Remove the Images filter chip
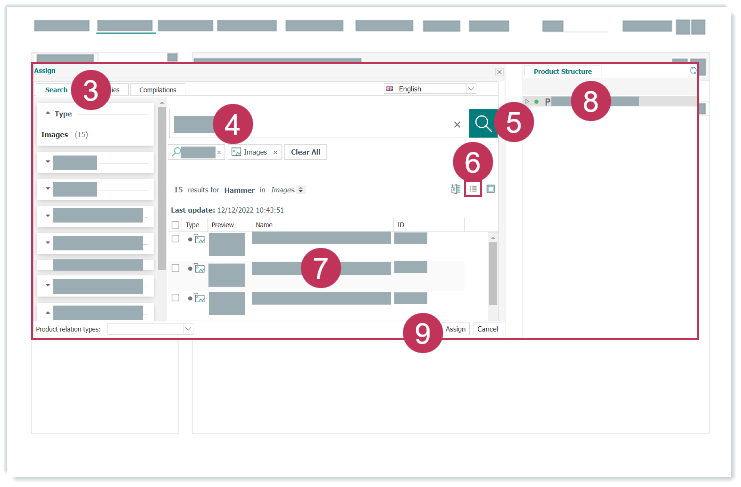Screen dimensions: 741x487 (275, 152)
